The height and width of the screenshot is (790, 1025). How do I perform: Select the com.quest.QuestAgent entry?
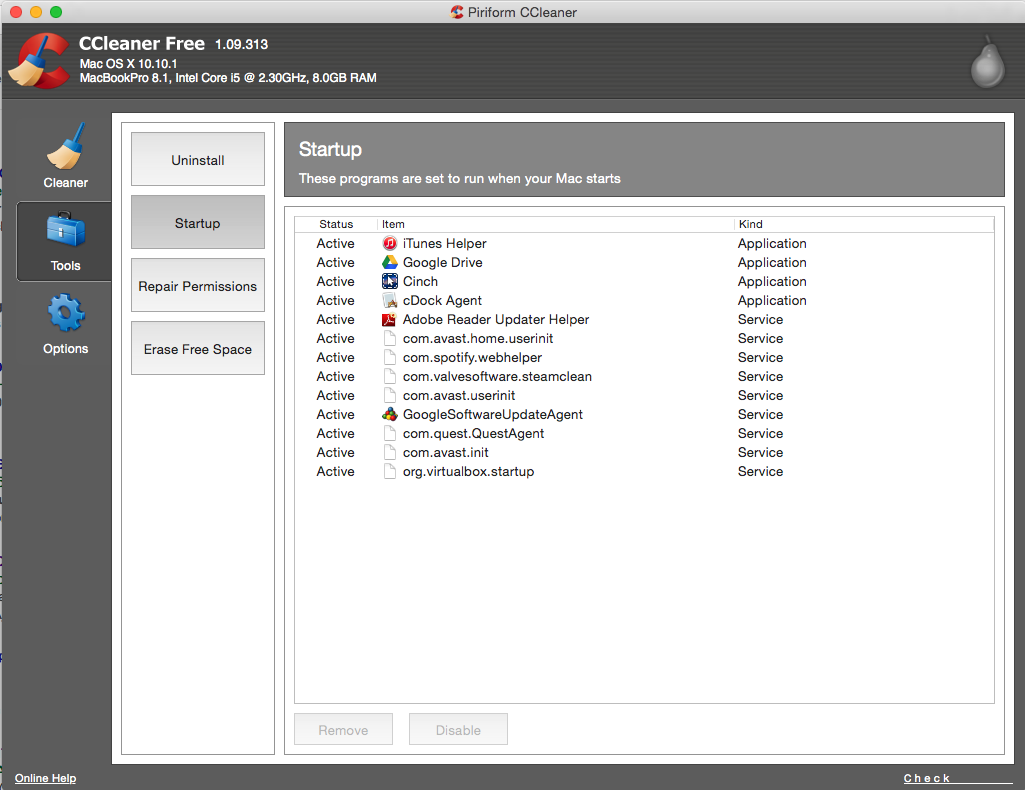644,433
